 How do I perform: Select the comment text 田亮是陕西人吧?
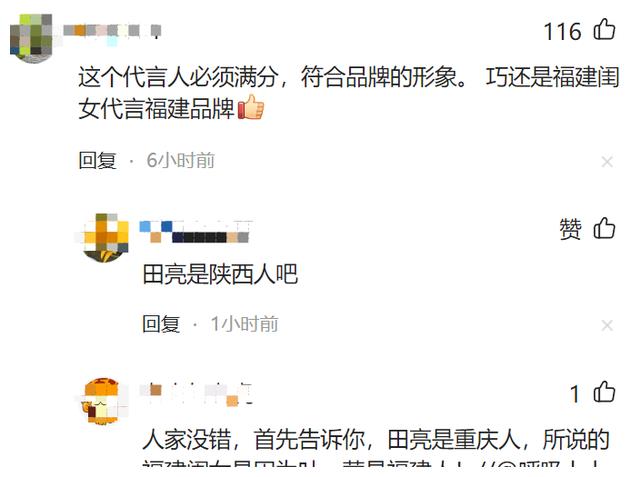(220, 274)
